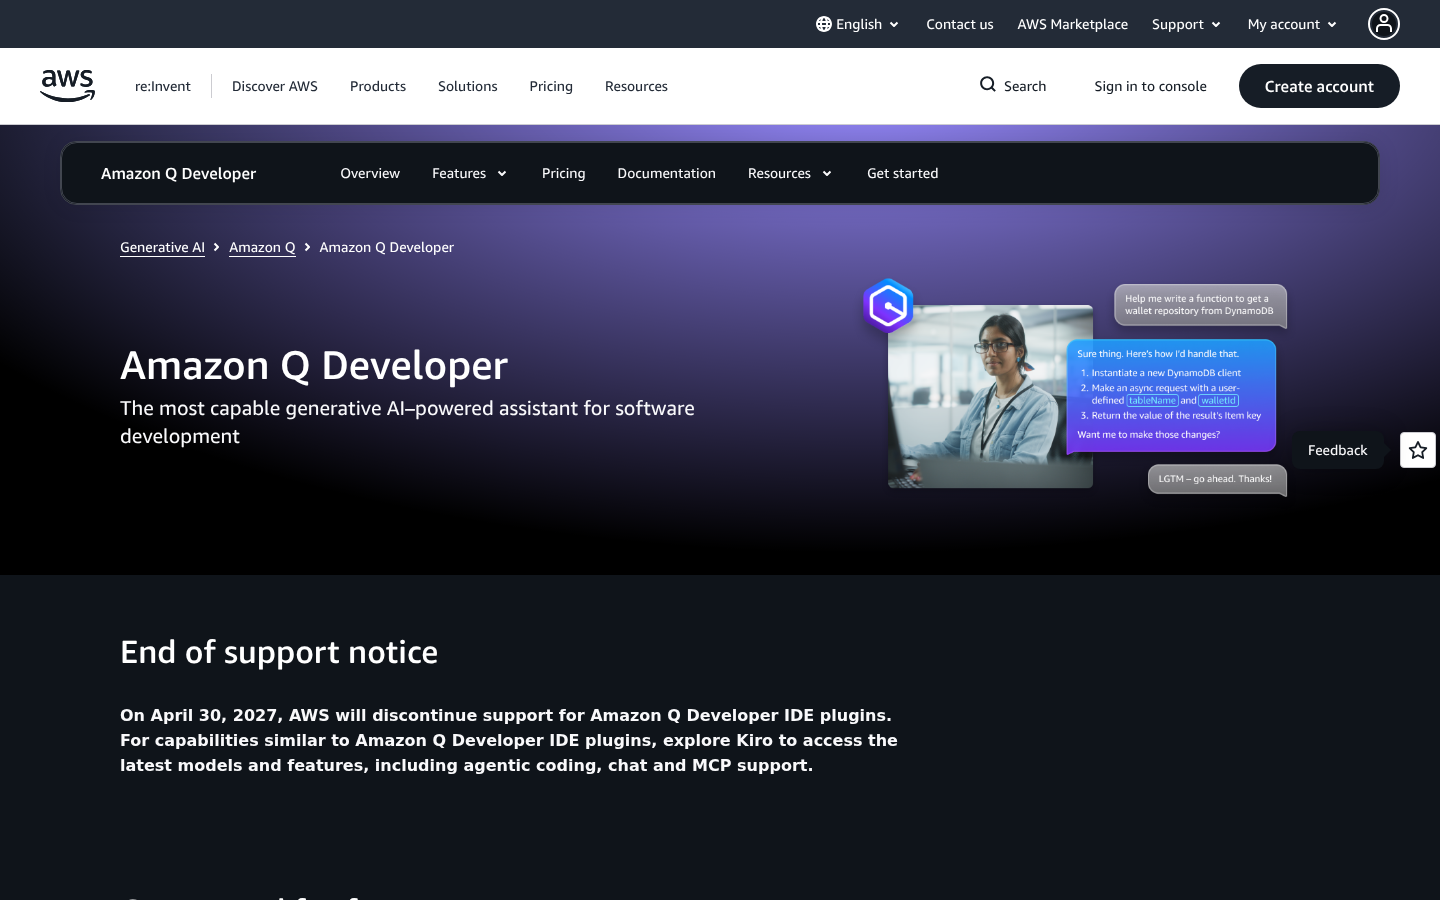
Task: Open the Products menu
Action: click(x=378, y=86)
